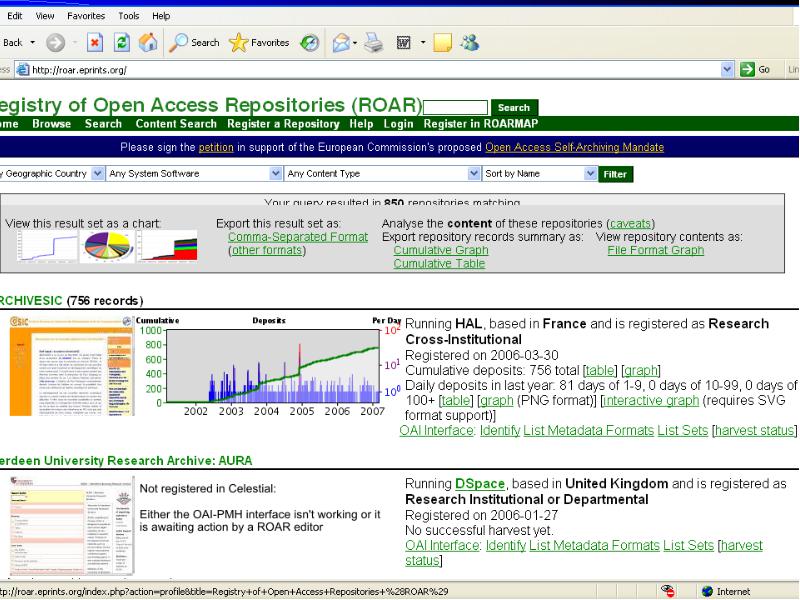Open the petition link in the blue banner
Screen dimensions: 800x600
[x=216, y=147]
